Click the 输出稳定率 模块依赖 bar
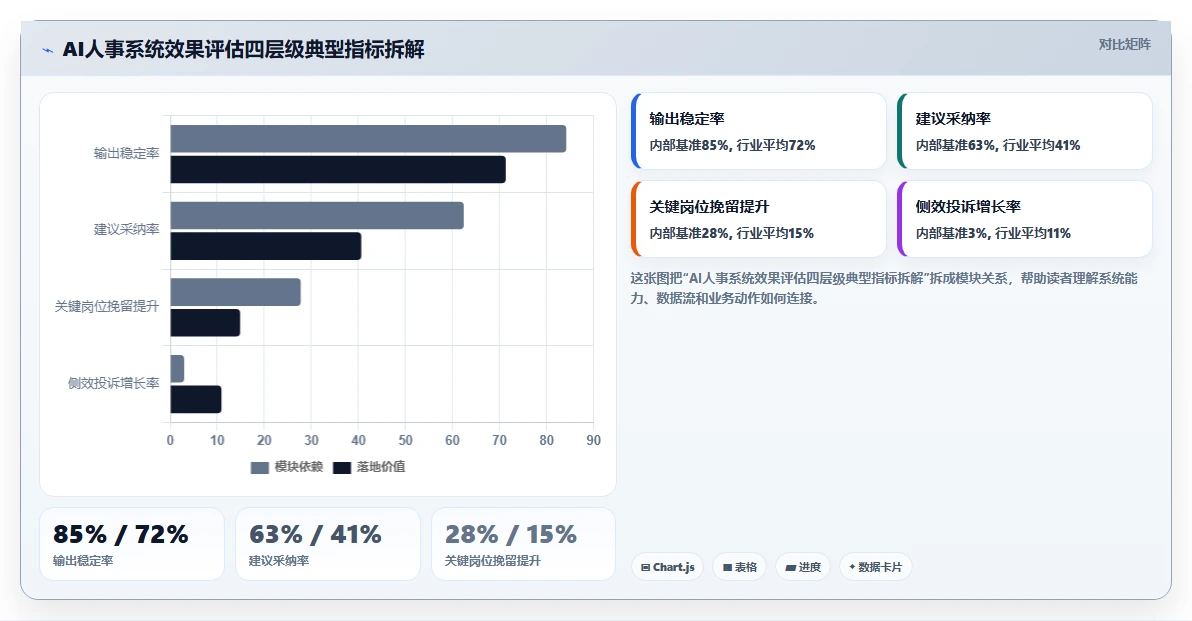The height and width of the screenshot is (621, 1192). point(368,138)
